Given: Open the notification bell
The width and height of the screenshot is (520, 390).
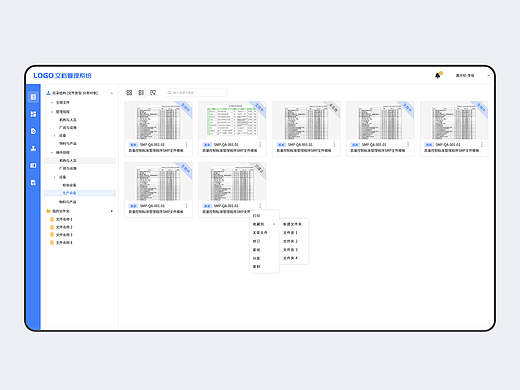Looking at the screenshot, I should click(438, 75).
